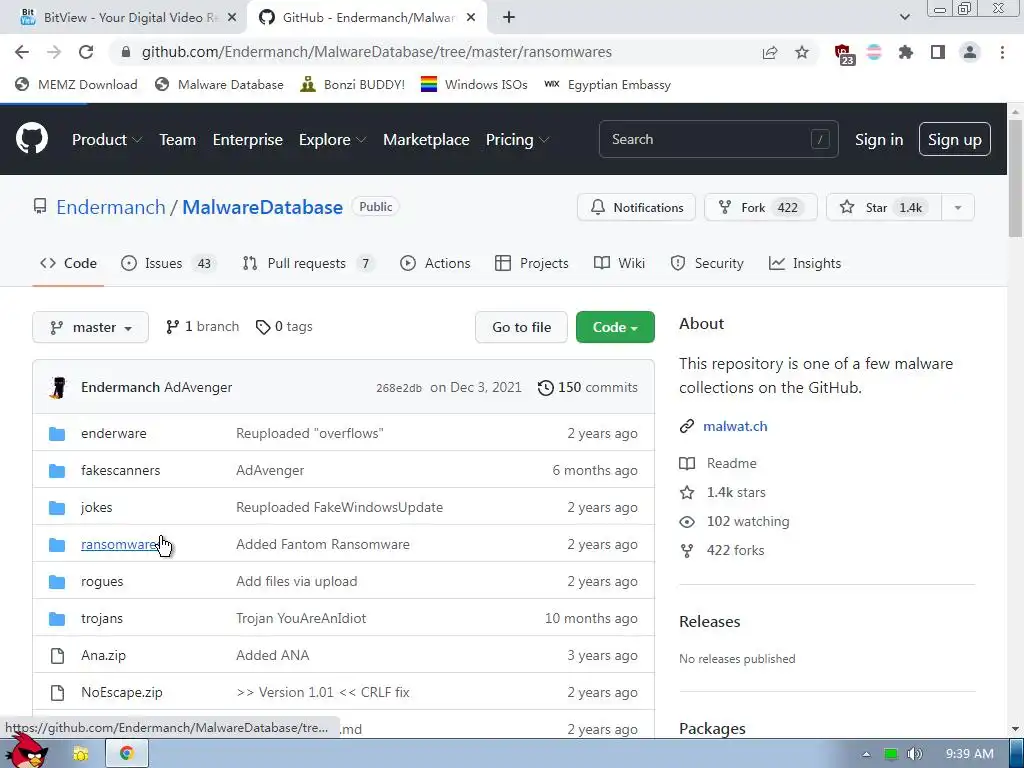Show hidden tray icons arrow
This screenshot has height=768, width=1024.
866,754
